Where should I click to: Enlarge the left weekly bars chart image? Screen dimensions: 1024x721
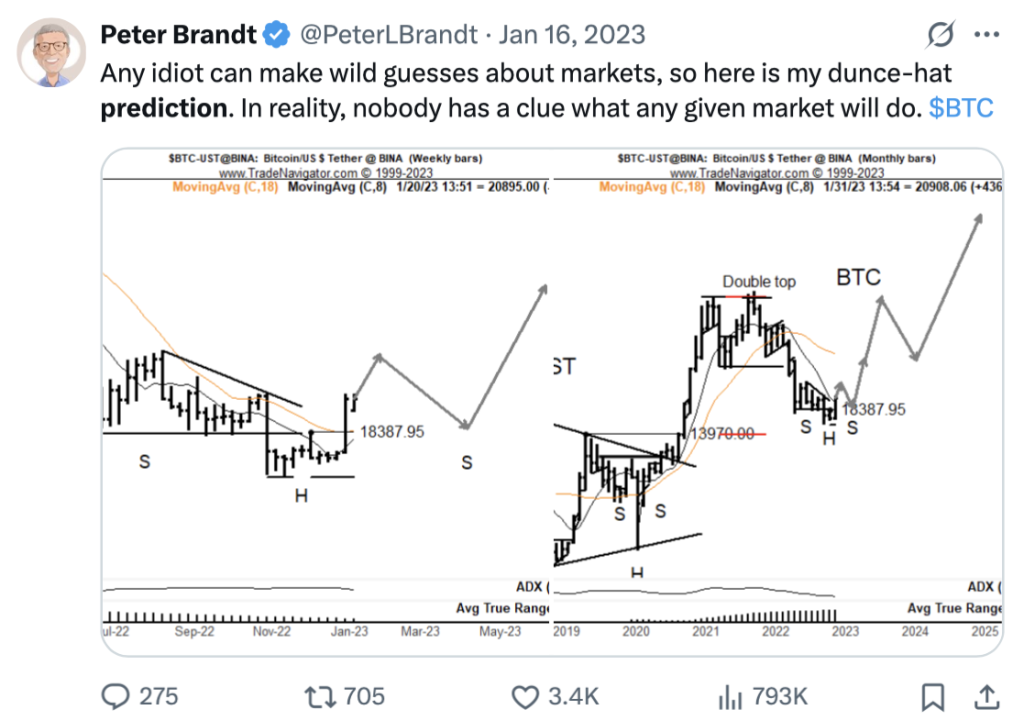[x=327, y=400]
